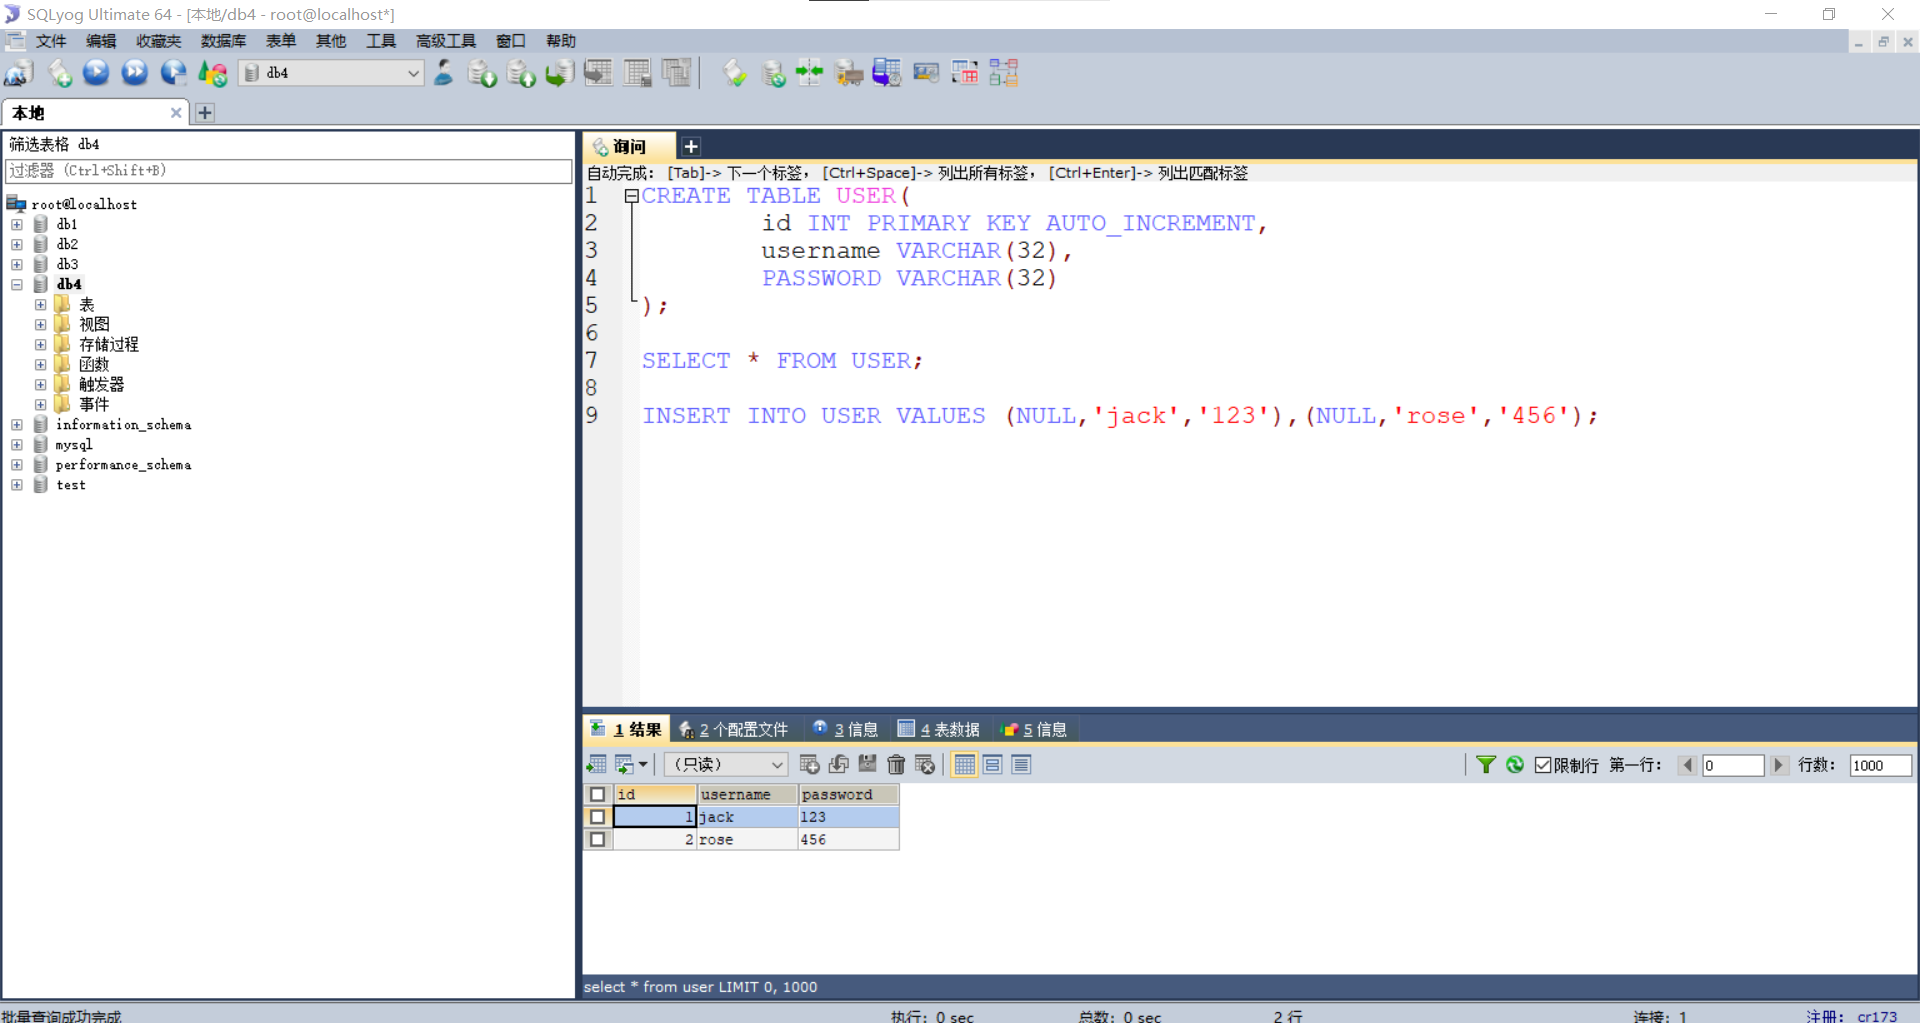This screenshot has width=1920, height=1023.
Task: Expand the db1 database node
Action: (x=17, y=224)
